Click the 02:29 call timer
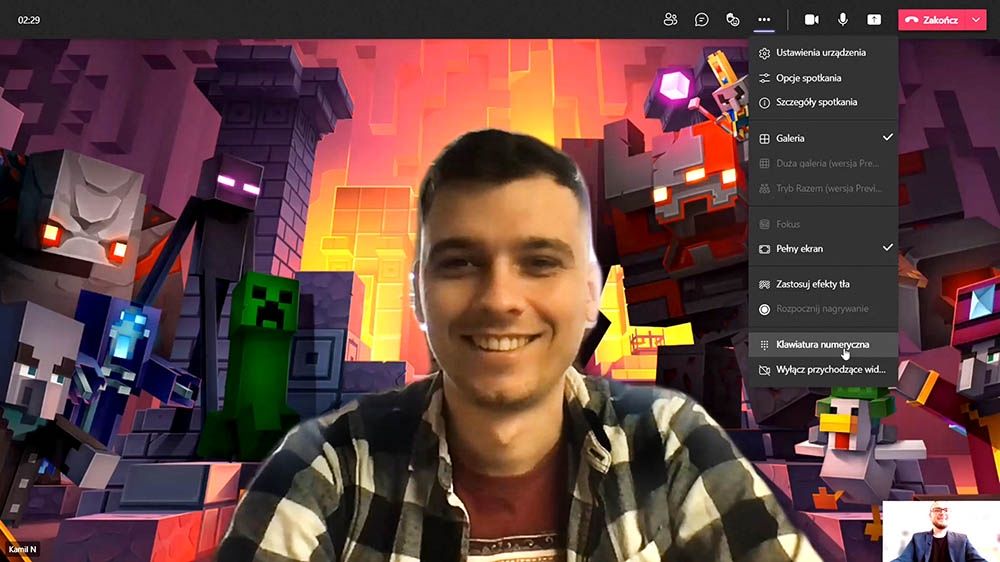This screenshot has width=1000, height=562. click(29, 20)
